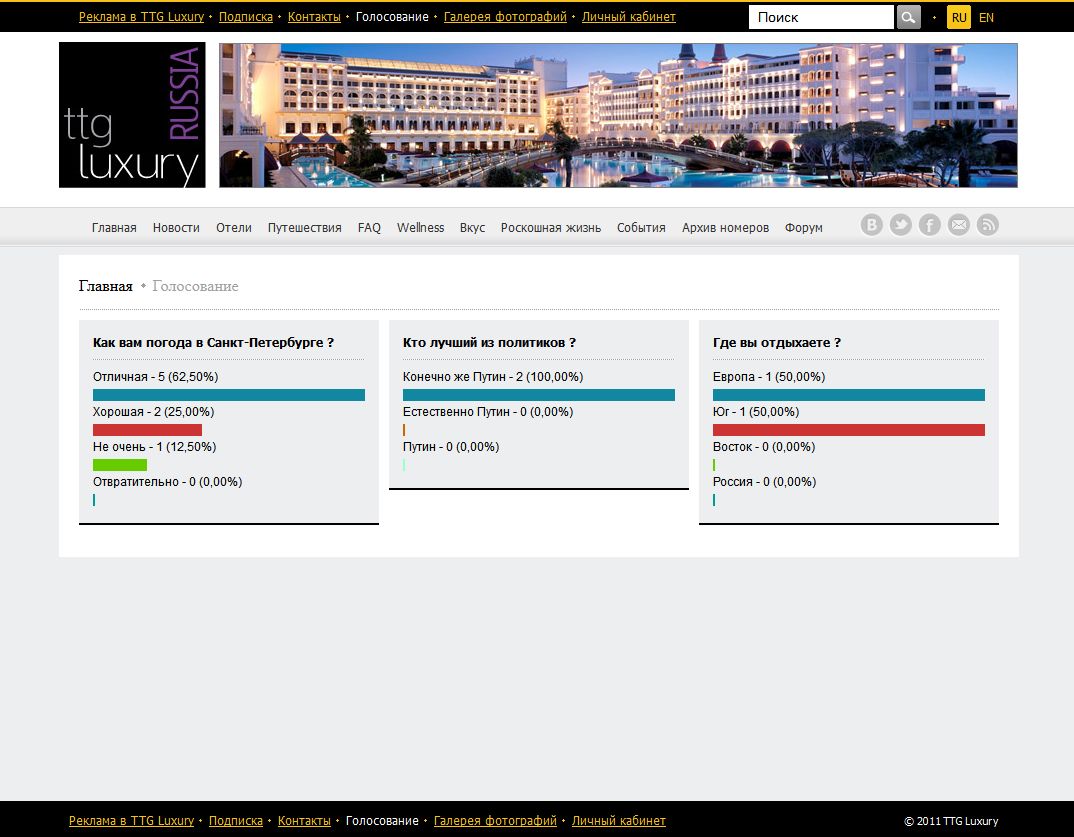
Task: Click Главная breadcrumb link
Action: pos(105,286)
